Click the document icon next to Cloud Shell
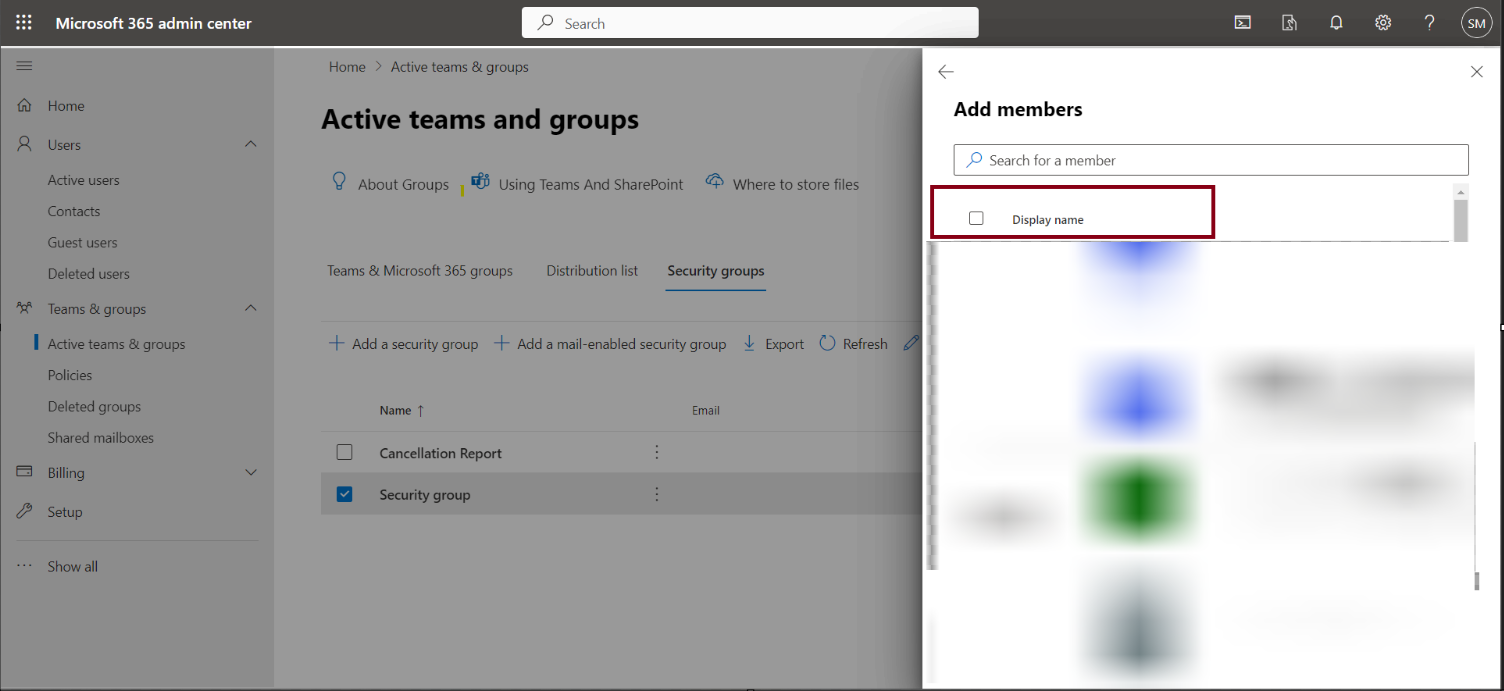1504x691 pixels. (x=1290, y=23)
